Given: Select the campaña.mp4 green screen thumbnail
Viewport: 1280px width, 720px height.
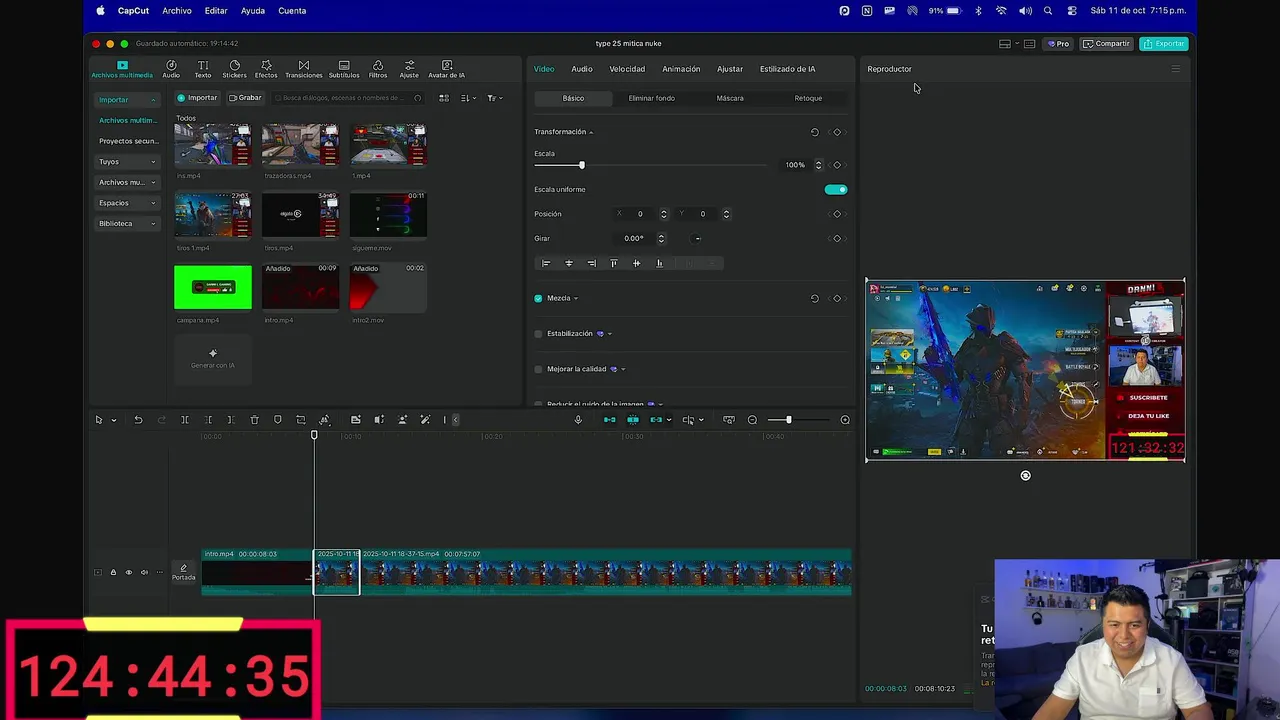Looking at the screenshot, I should point(213,288).
